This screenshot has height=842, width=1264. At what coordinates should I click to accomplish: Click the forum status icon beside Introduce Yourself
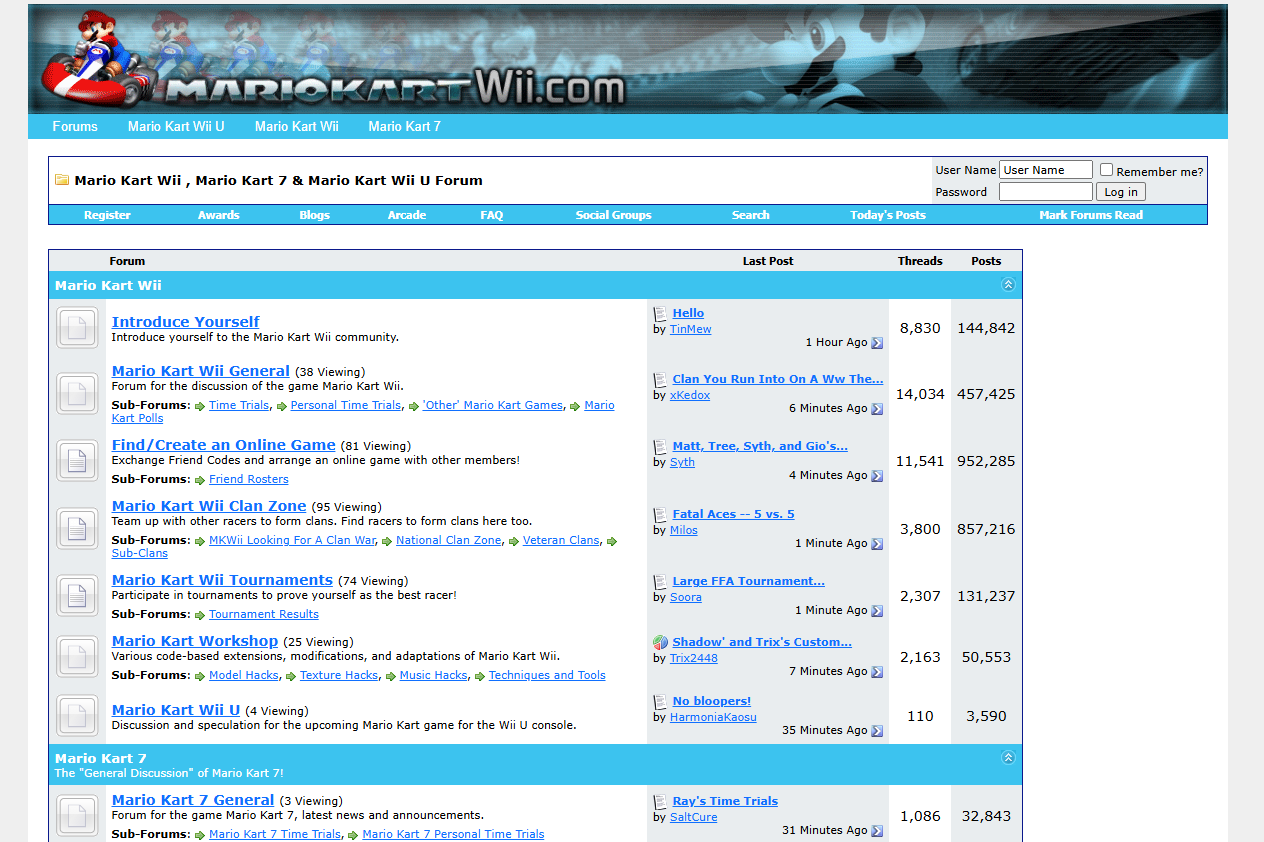[x=77, y=328]
